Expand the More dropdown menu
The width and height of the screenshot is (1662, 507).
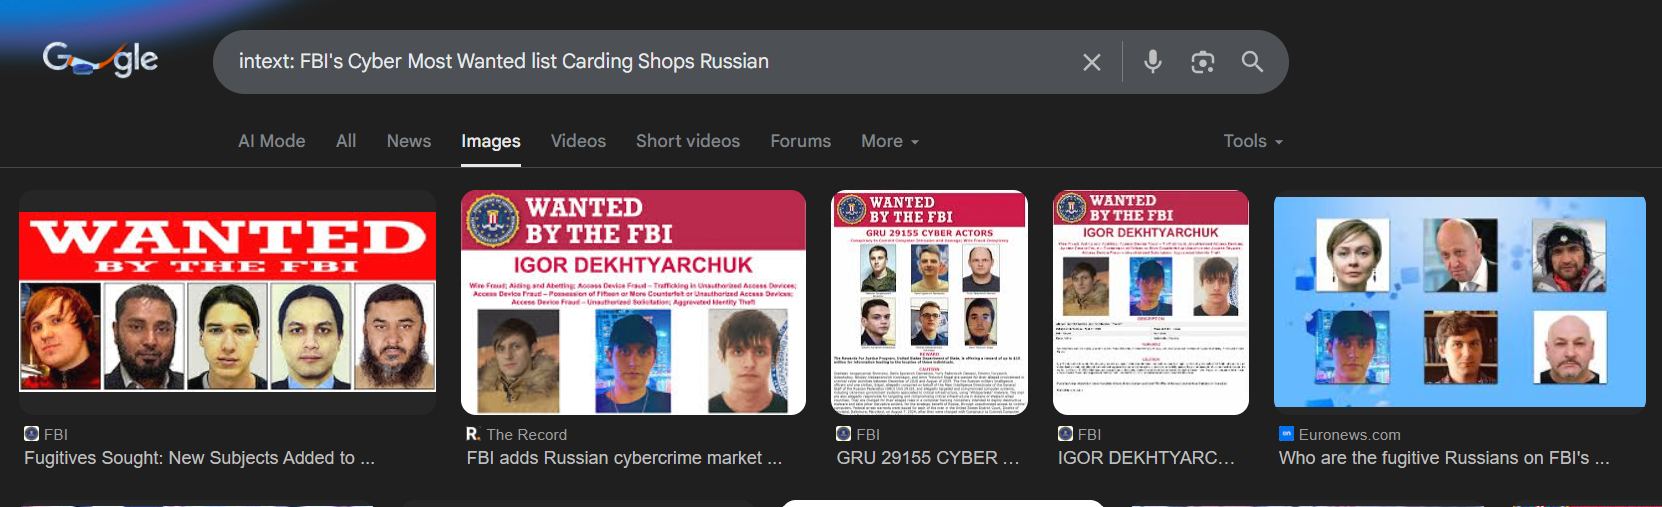point(890,141)
